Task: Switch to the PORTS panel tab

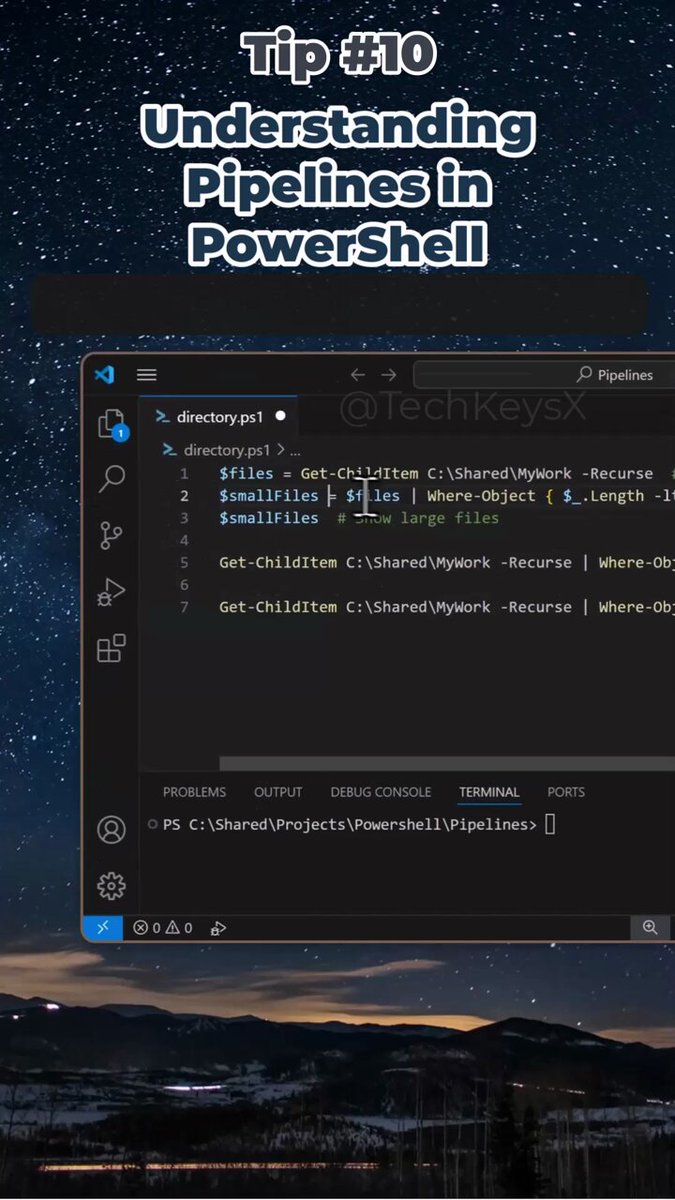Action: point(566,792)
